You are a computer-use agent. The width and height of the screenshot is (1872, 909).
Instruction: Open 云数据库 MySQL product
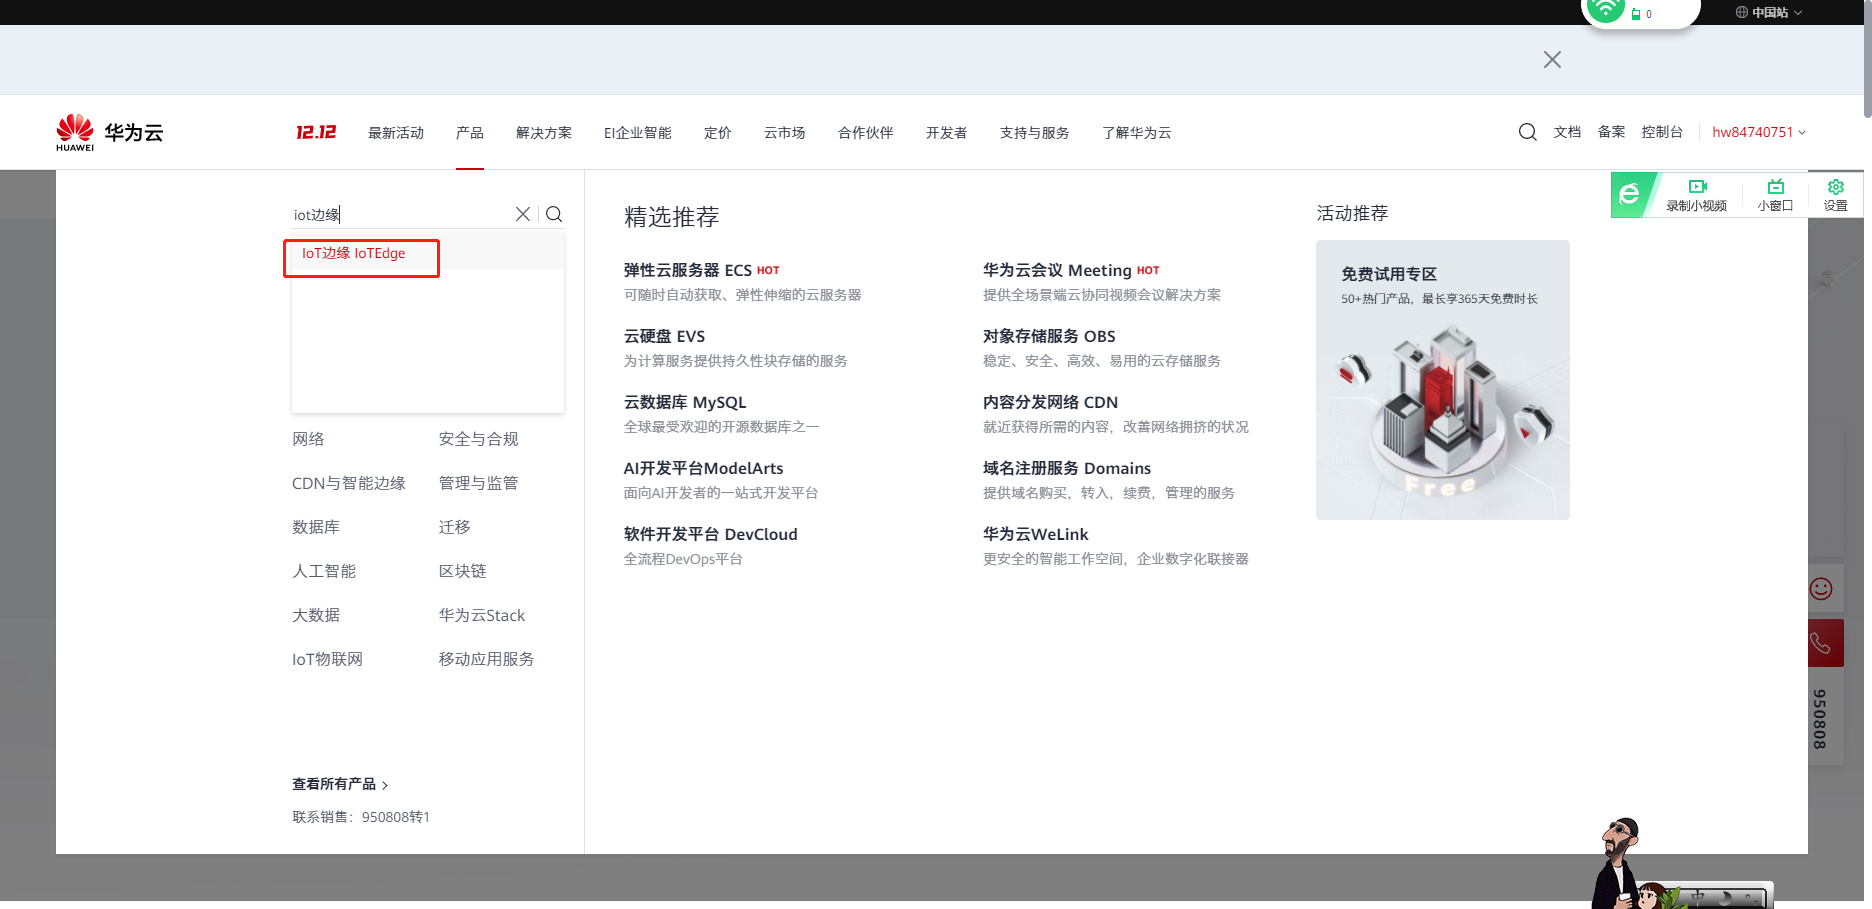tap(685, 402)
